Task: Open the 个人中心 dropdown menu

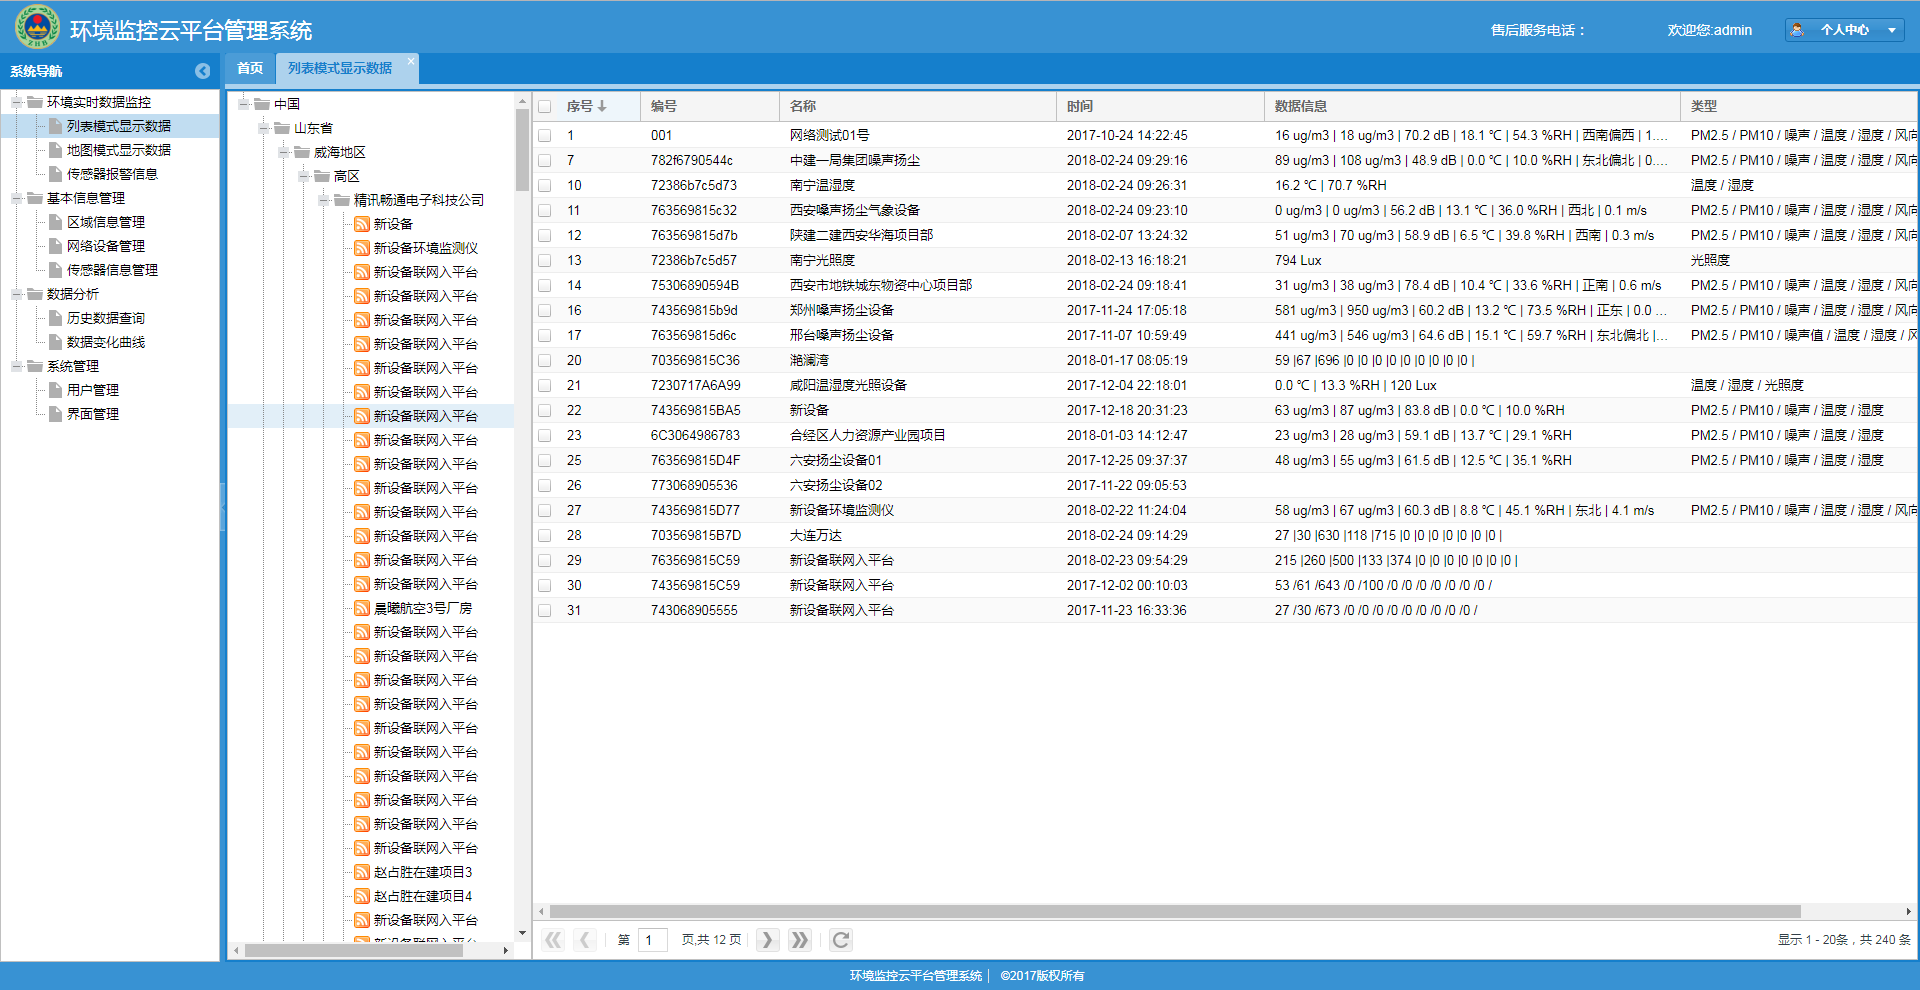Action: click(1844, 30)
